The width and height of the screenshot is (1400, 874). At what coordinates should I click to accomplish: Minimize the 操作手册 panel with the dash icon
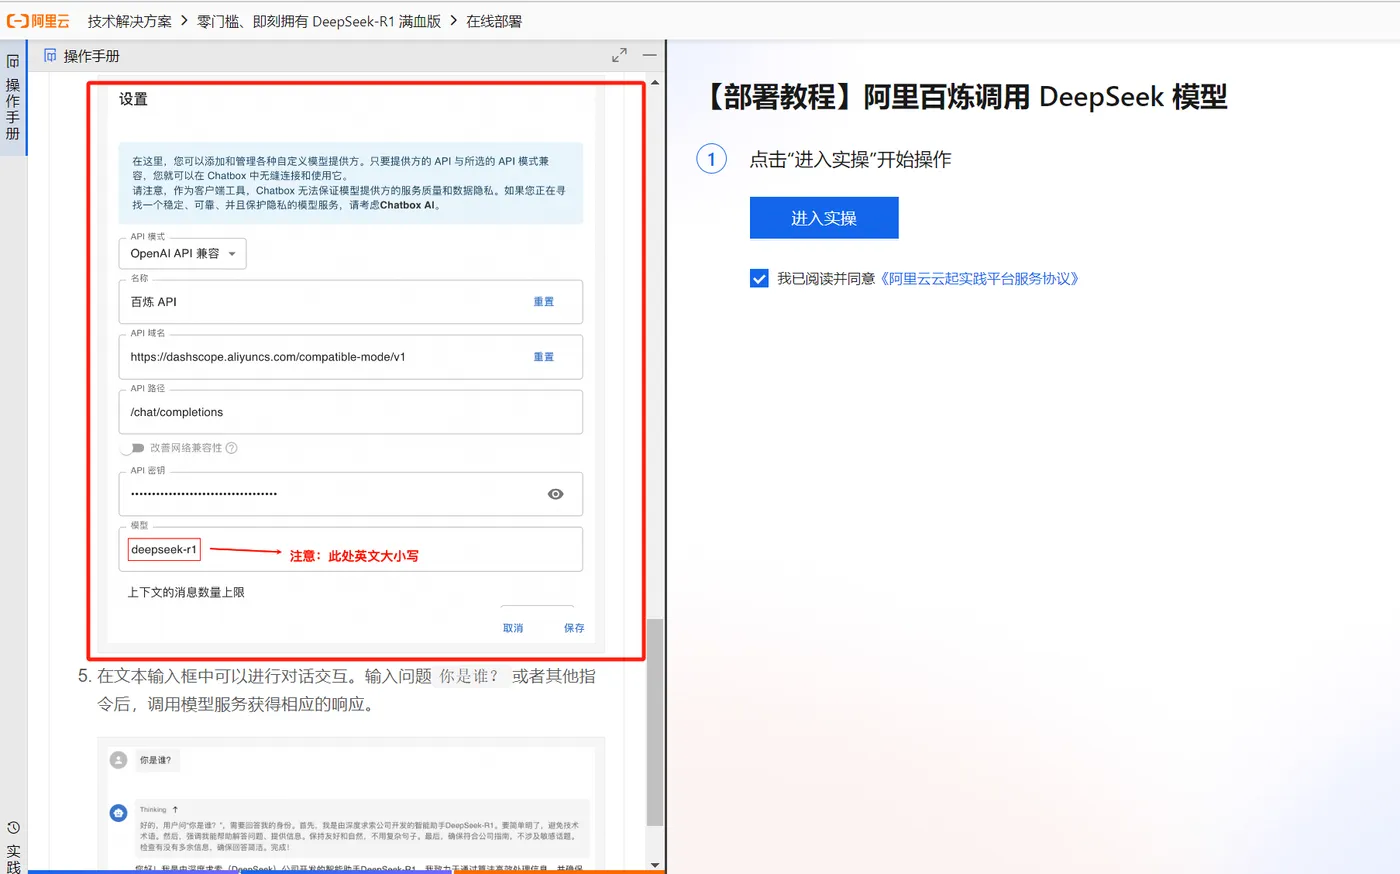pos(650,56)
